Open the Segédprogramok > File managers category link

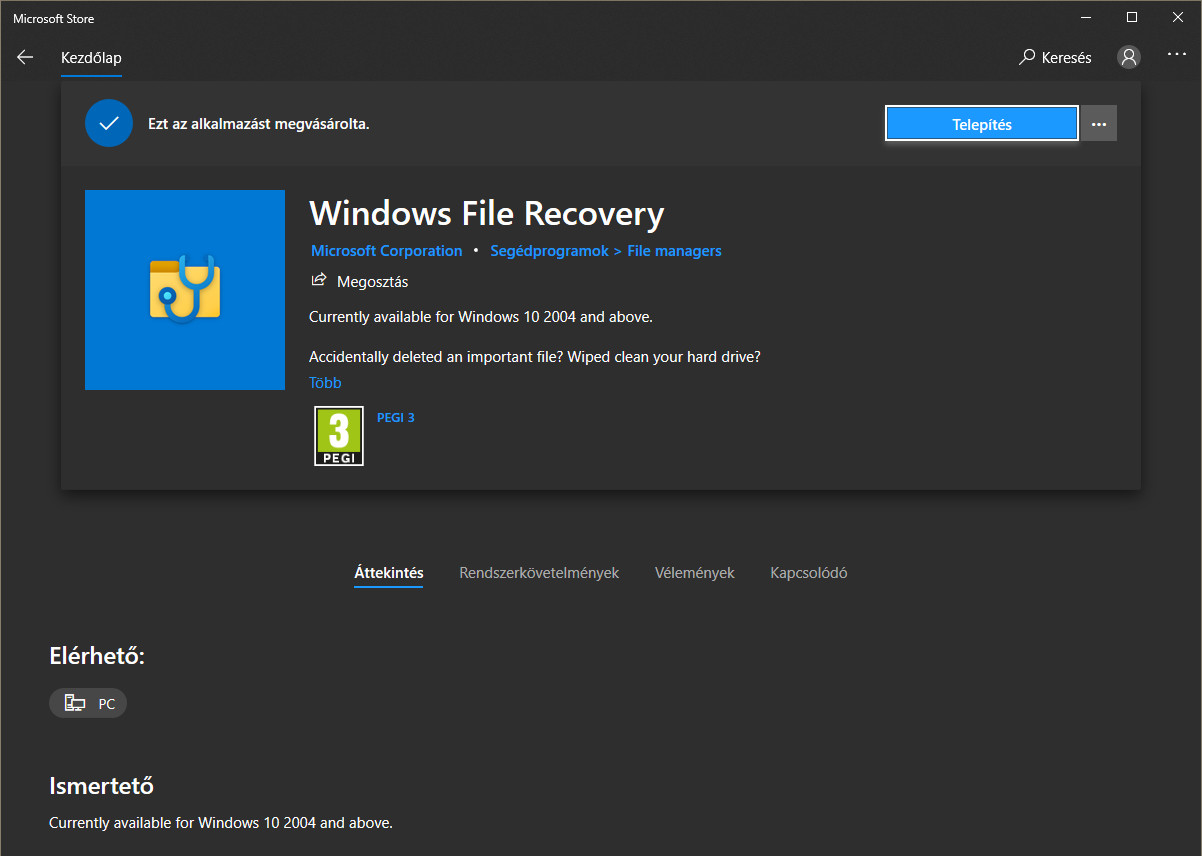(606, 251)
